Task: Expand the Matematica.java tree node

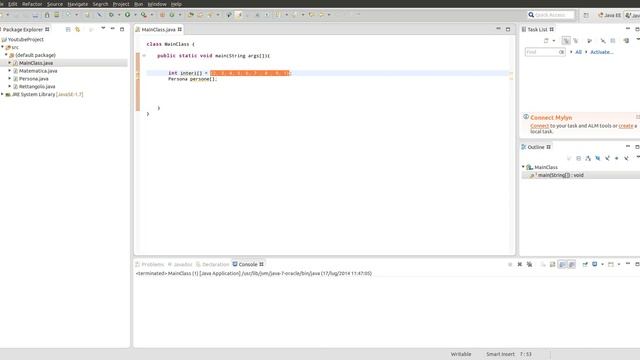Action: 10,71
